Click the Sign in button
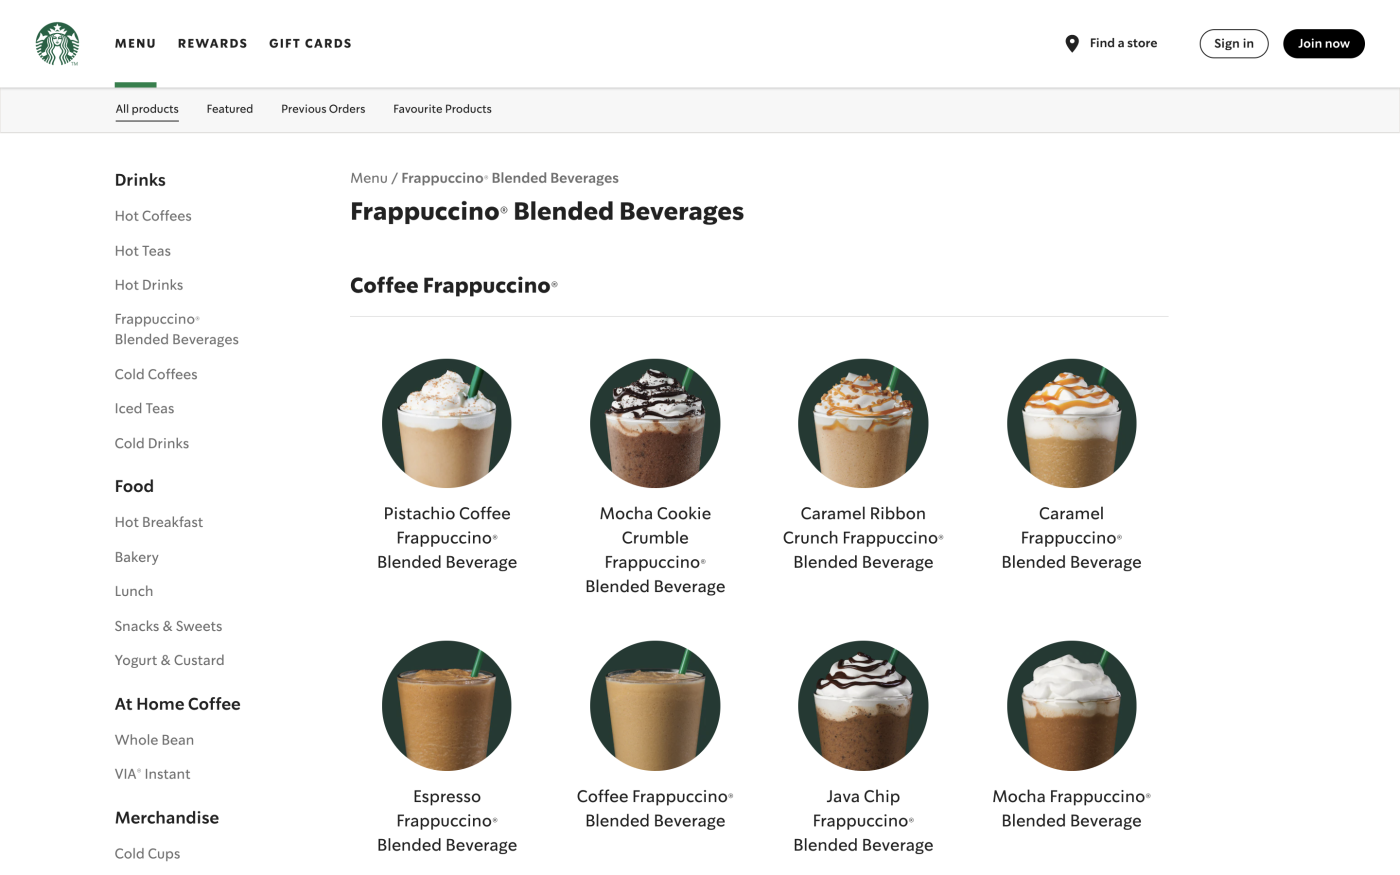The image size is (1400, 875). click(x=1234, y=44)
